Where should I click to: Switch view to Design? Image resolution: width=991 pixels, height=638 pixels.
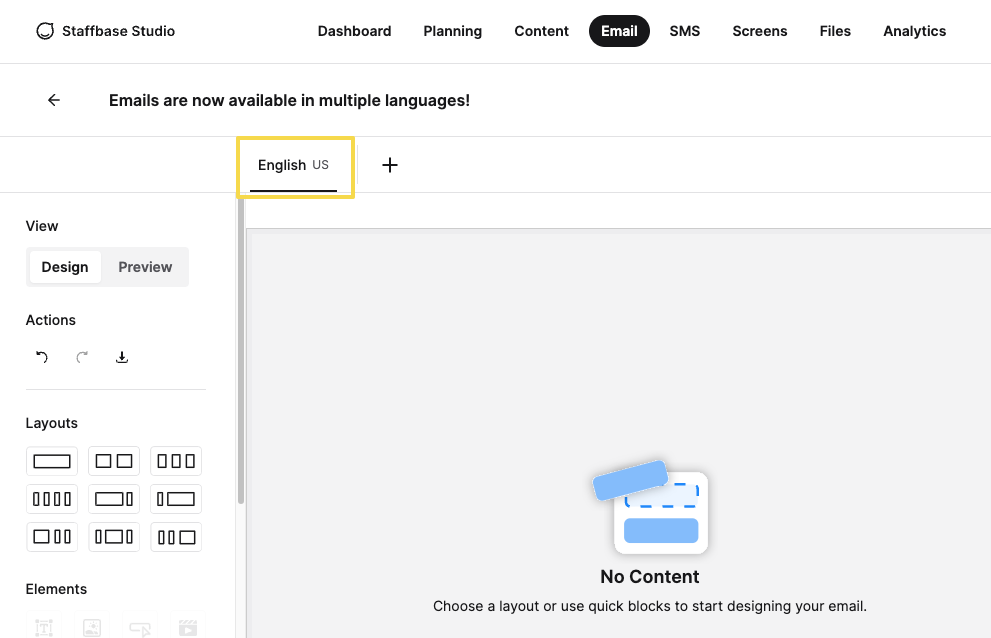65,267
